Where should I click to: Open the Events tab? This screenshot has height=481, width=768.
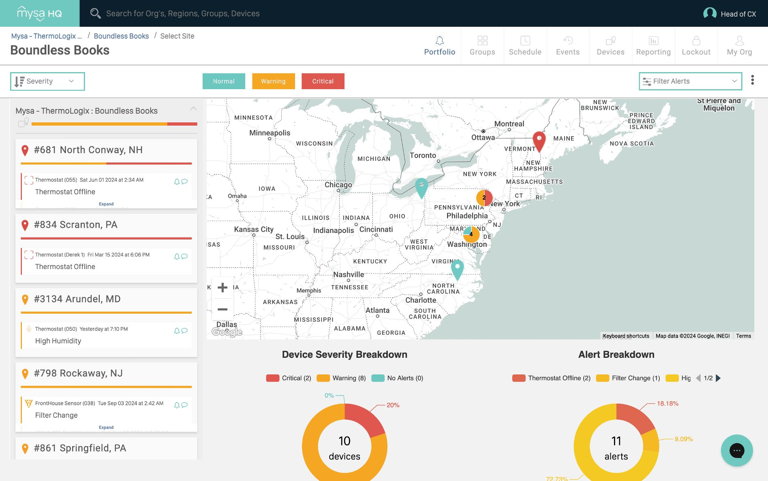[567, 46]
